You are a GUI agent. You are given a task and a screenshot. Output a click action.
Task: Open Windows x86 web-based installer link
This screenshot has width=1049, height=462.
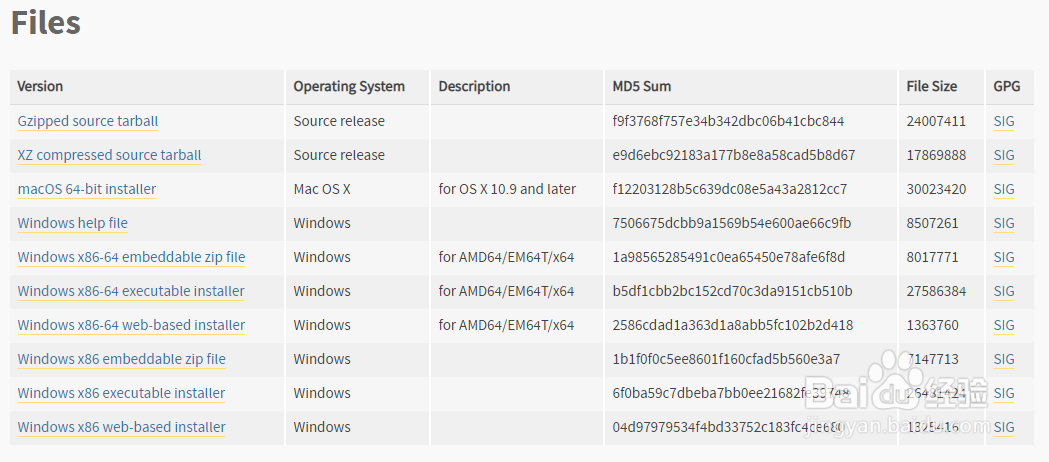121,427
